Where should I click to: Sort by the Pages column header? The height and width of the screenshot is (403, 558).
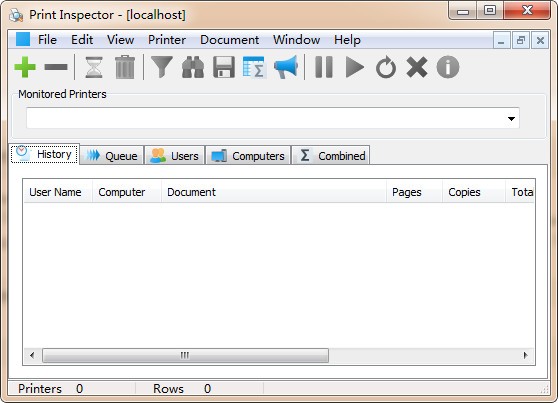pos(415,192)
